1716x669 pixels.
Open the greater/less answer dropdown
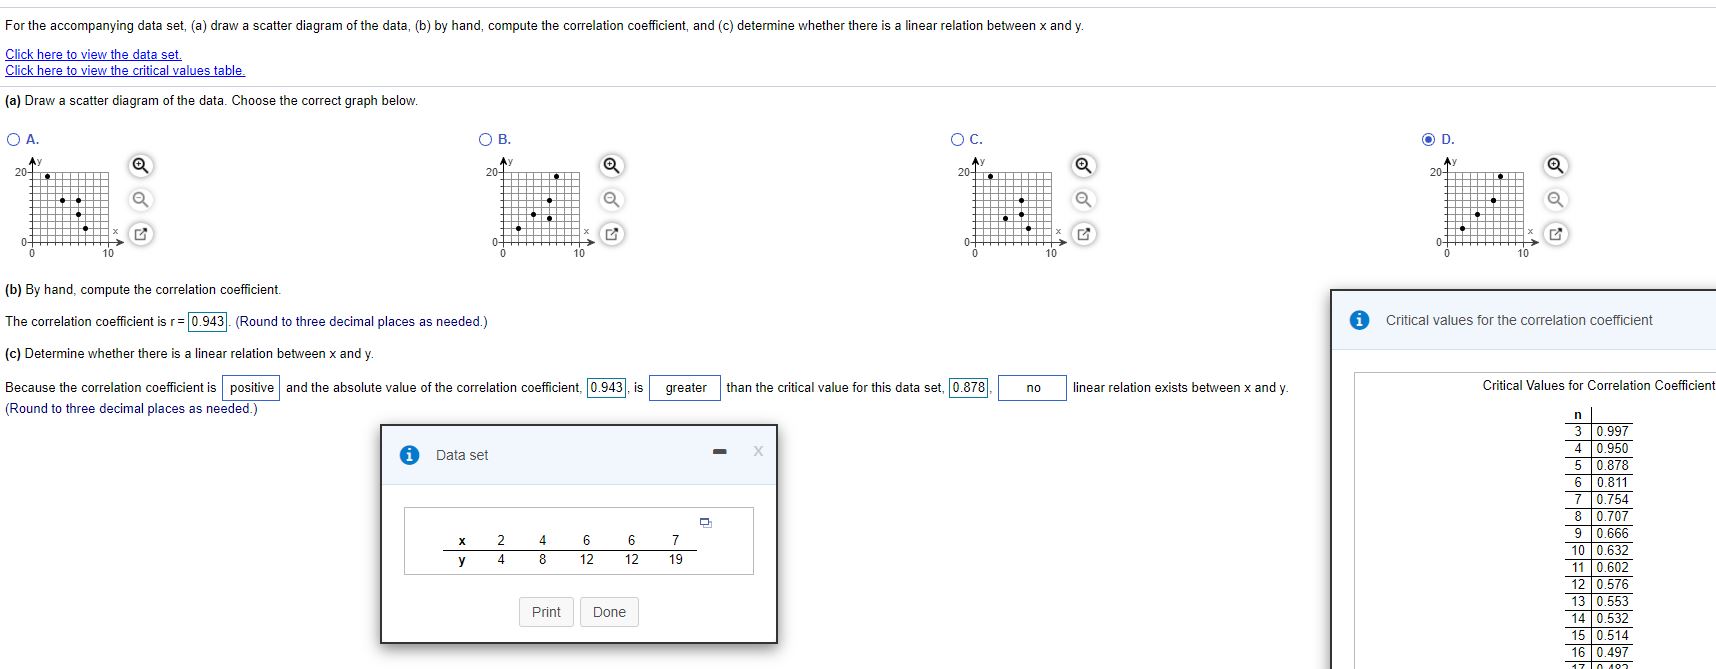click(684, 387)
